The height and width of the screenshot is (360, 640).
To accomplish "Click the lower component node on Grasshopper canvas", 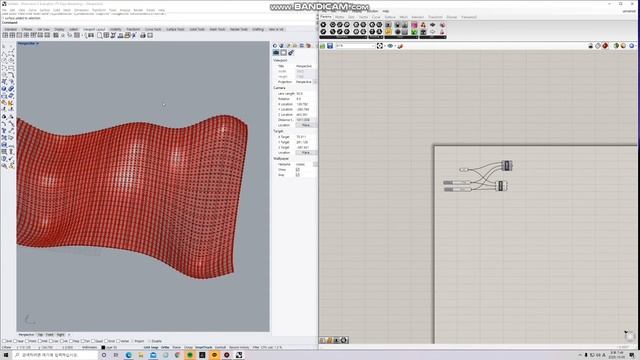I will [x=501, y=186].
